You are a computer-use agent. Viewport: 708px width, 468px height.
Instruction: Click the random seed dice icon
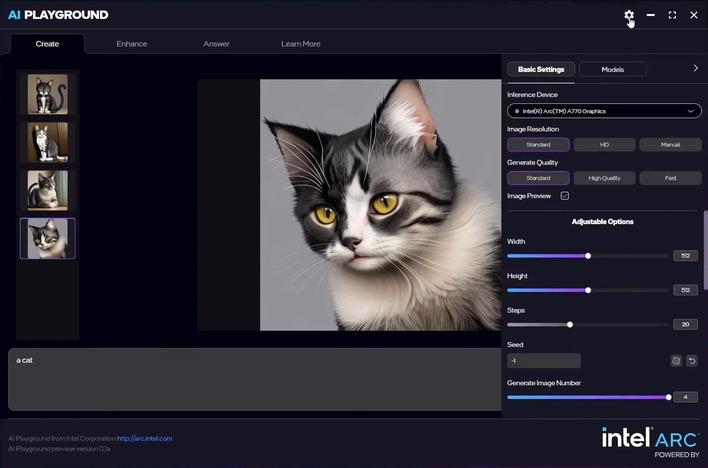[676, 360]
